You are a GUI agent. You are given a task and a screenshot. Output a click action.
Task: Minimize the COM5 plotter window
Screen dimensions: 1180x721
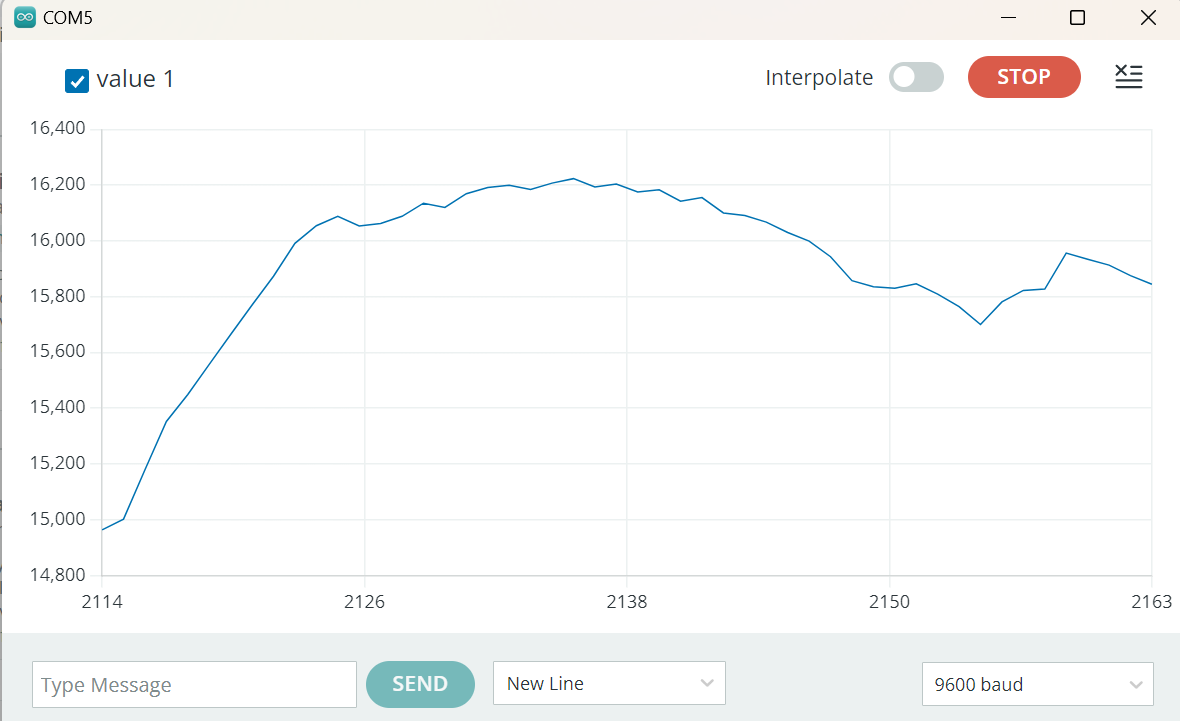(x=1011, y=18)
